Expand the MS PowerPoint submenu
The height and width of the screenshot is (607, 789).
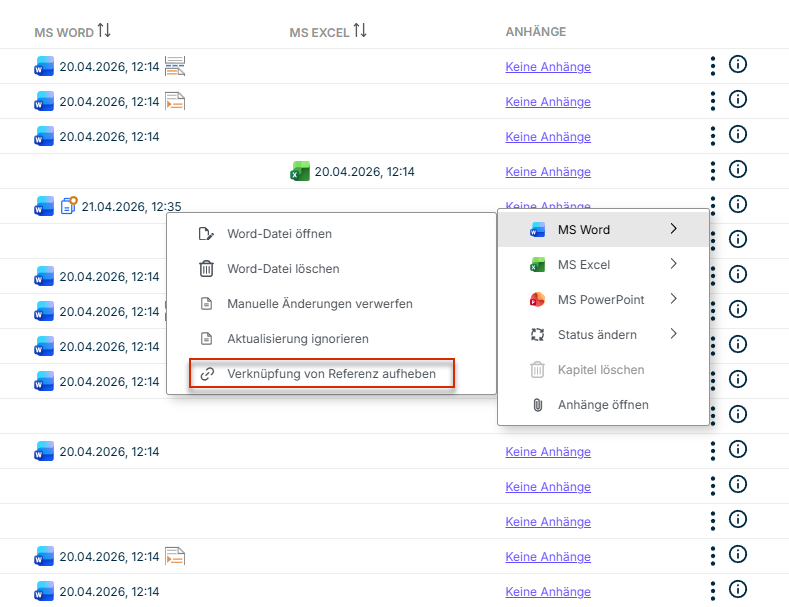(x=673, y=299)
